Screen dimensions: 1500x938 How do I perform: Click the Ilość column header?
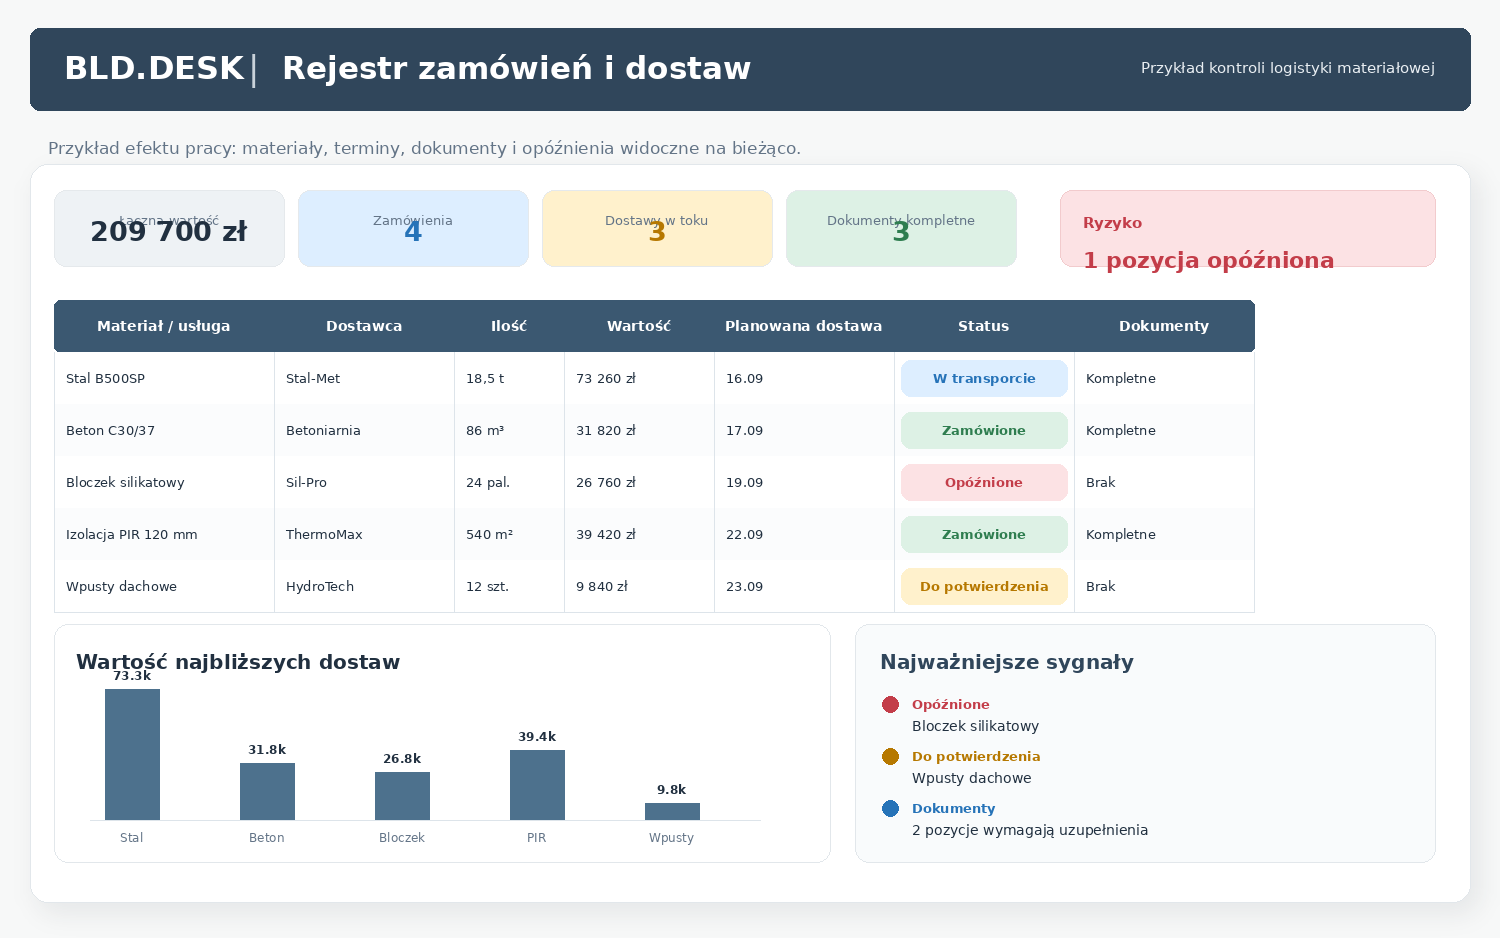coord(509,326)
